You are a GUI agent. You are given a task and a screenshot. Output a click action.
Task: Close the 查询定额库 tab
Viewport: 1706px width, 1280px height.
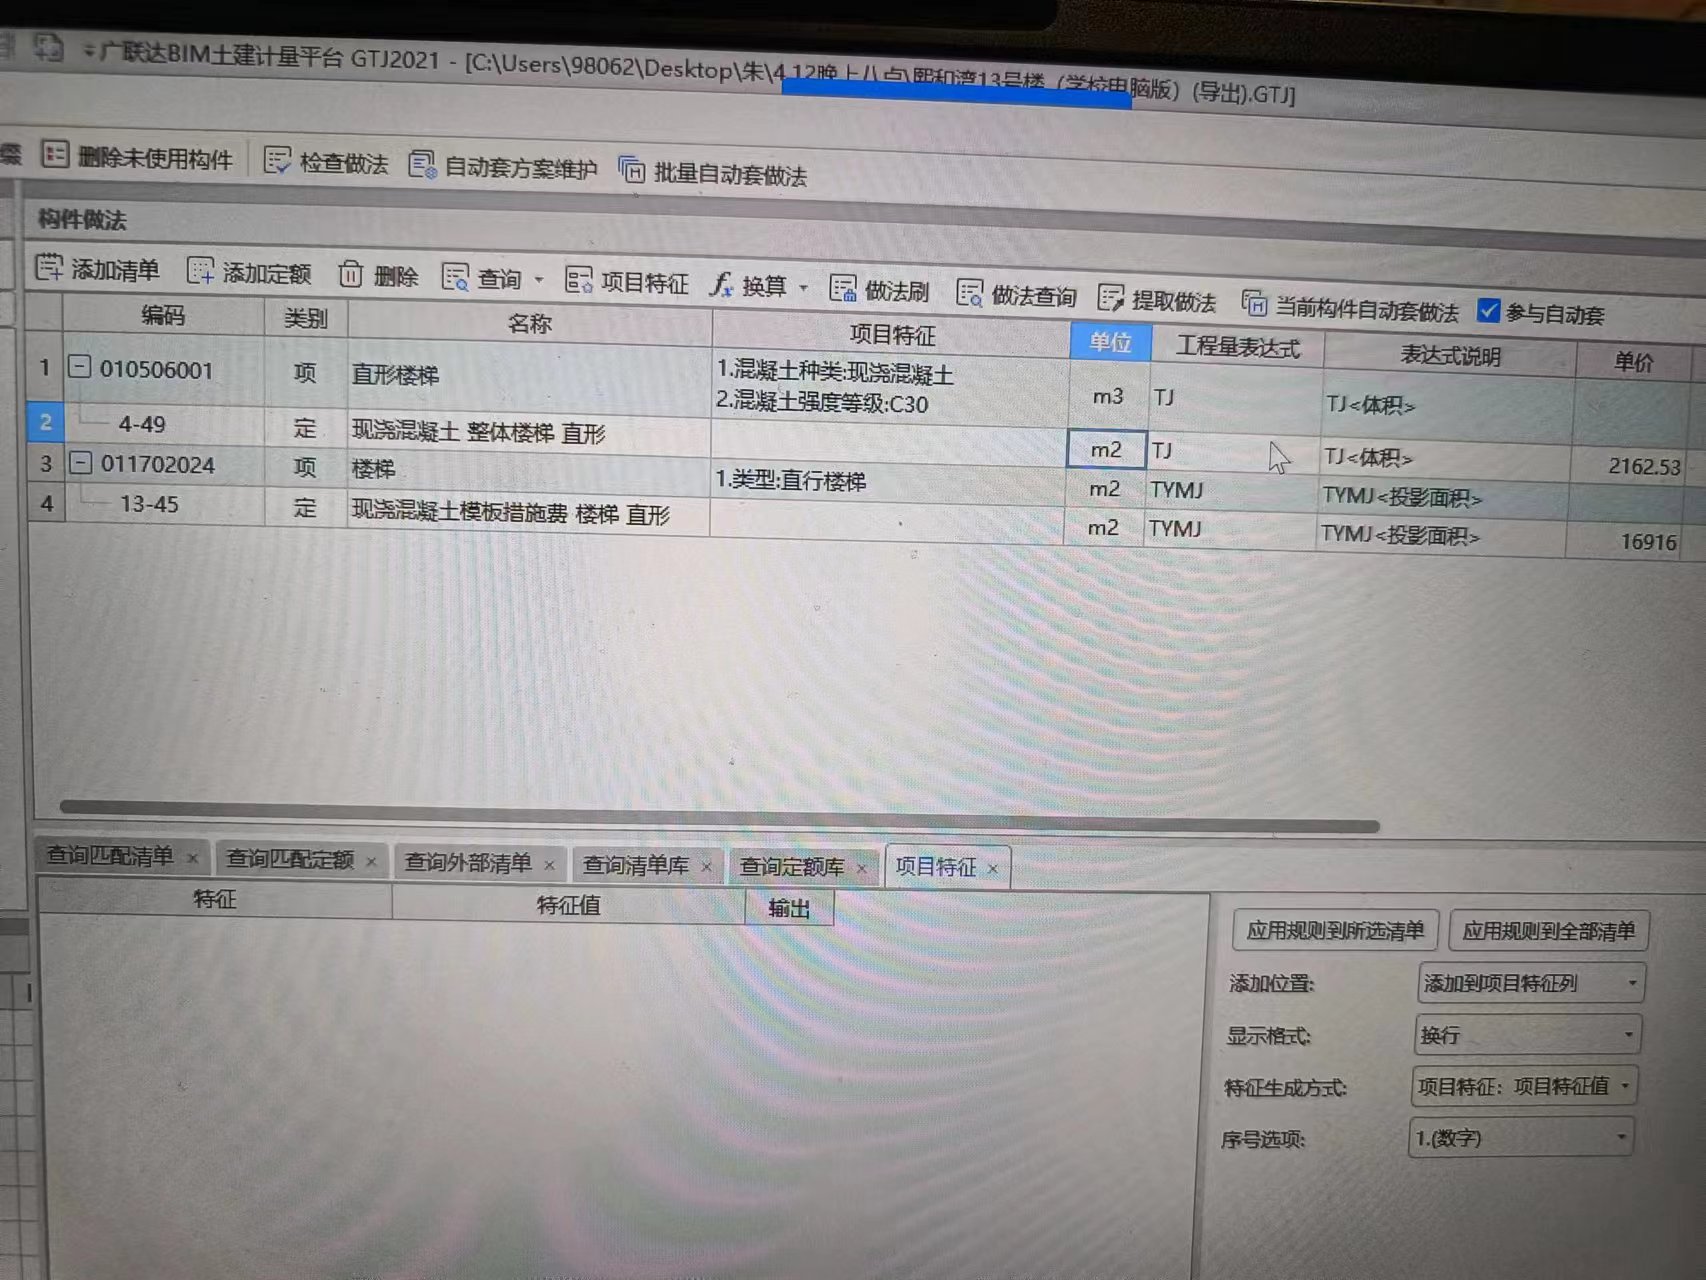coord(861,868)
